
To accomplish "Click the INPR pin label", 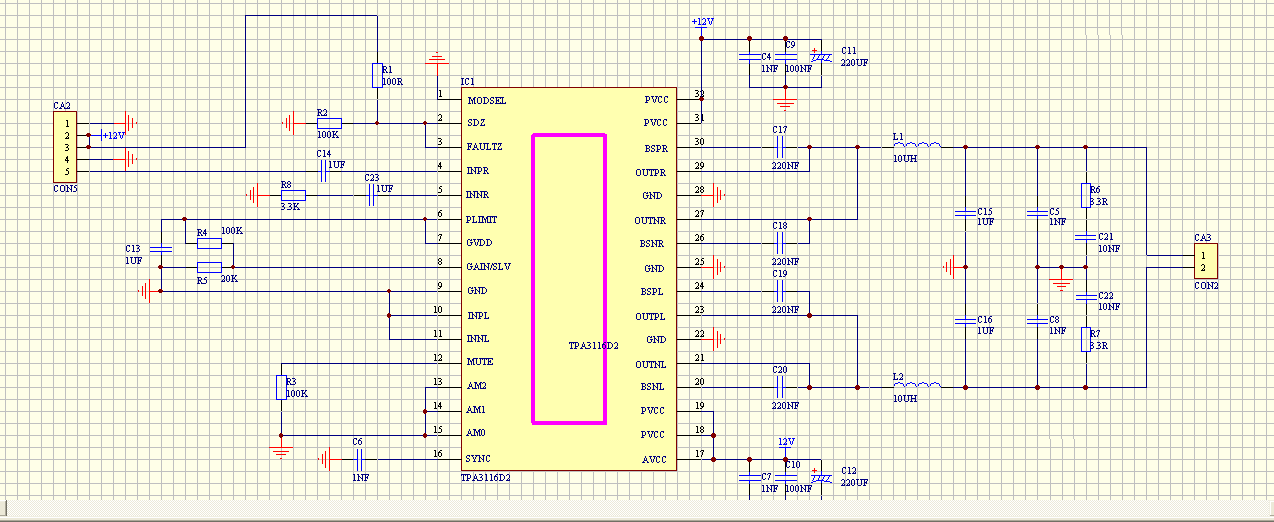I will [x=478, y=171].
